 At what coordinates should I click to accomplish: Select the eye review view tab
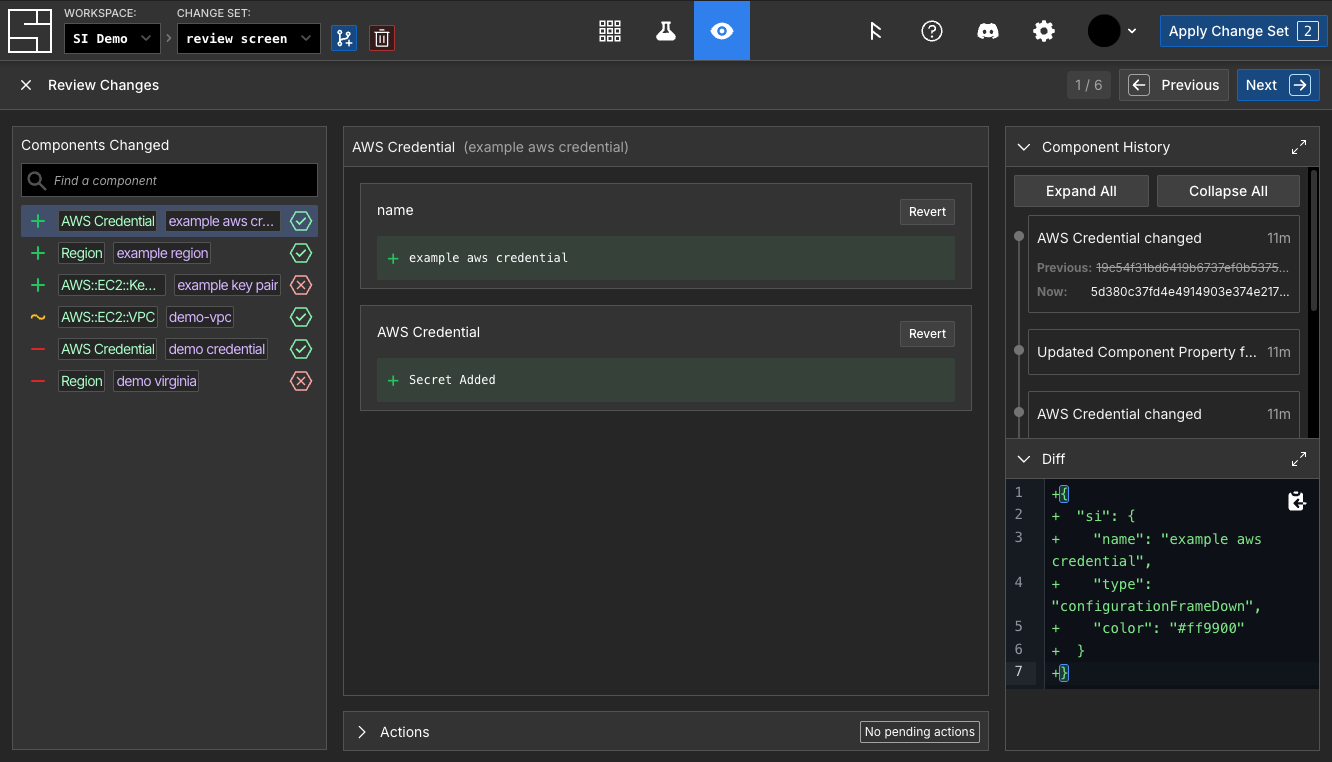pos(722,31)
